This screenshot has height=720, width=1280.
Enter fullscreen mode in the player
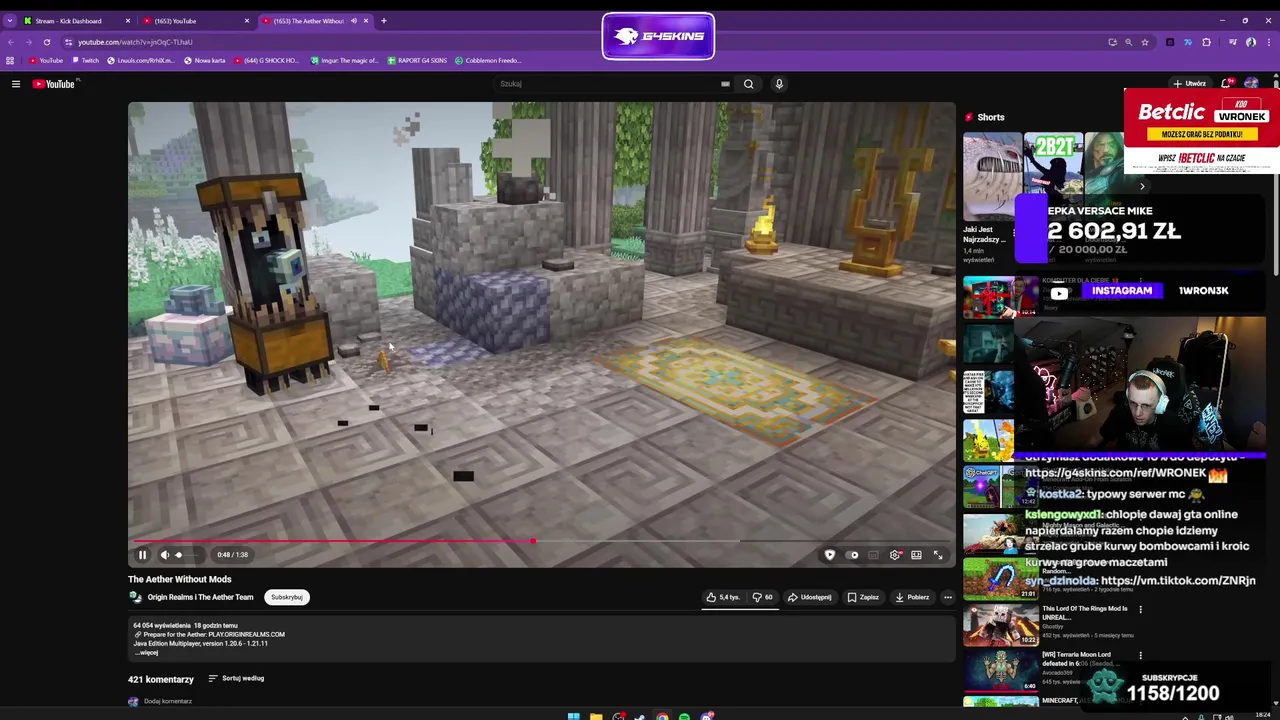tap(938, 555)
